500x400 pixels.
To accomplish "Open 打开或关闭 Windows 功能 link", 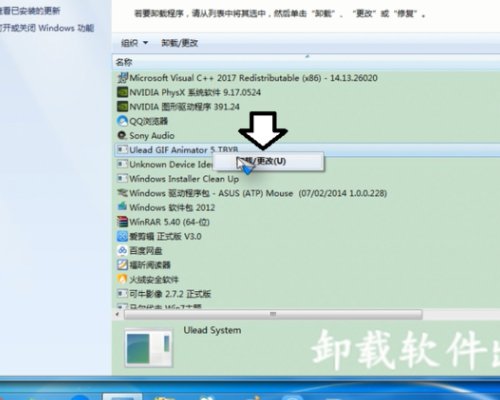I will point(47,28).
